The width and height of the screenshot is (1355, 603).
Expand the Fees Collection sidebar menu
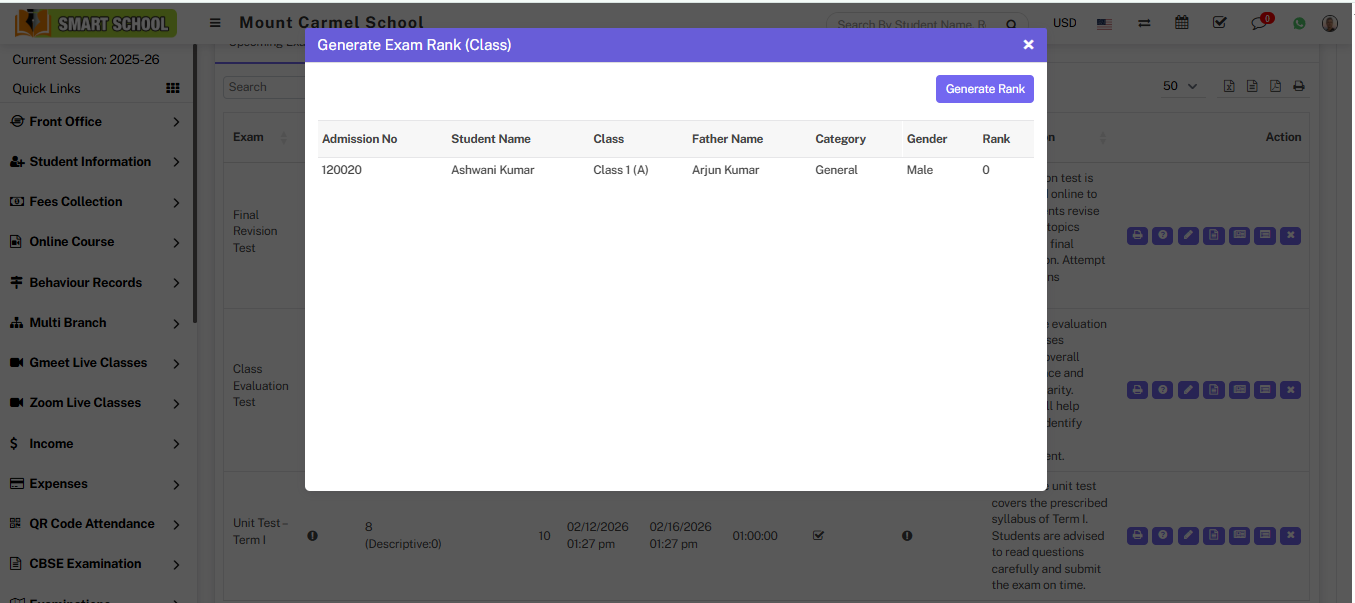pyautogui.click(x=76, y=202)
